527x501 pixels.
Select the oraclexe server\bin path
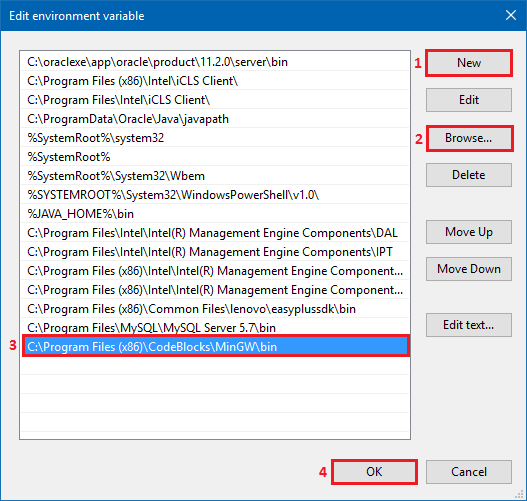[215, 62]
